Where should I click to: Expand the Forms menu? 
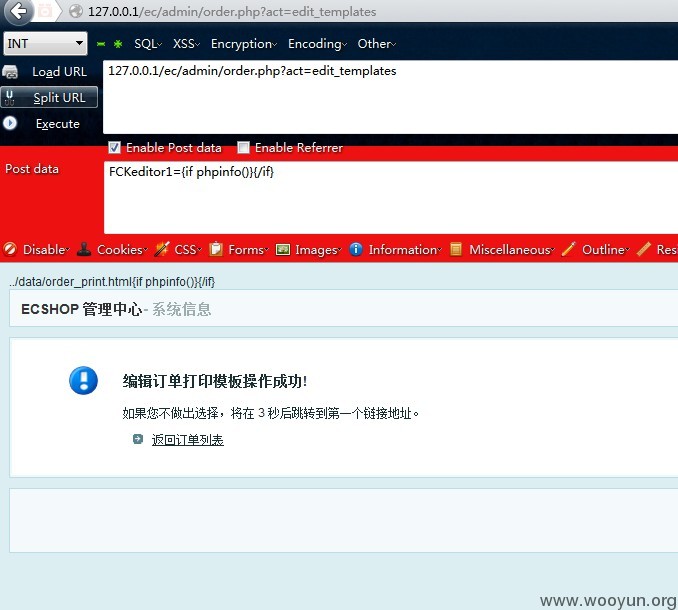248,249
